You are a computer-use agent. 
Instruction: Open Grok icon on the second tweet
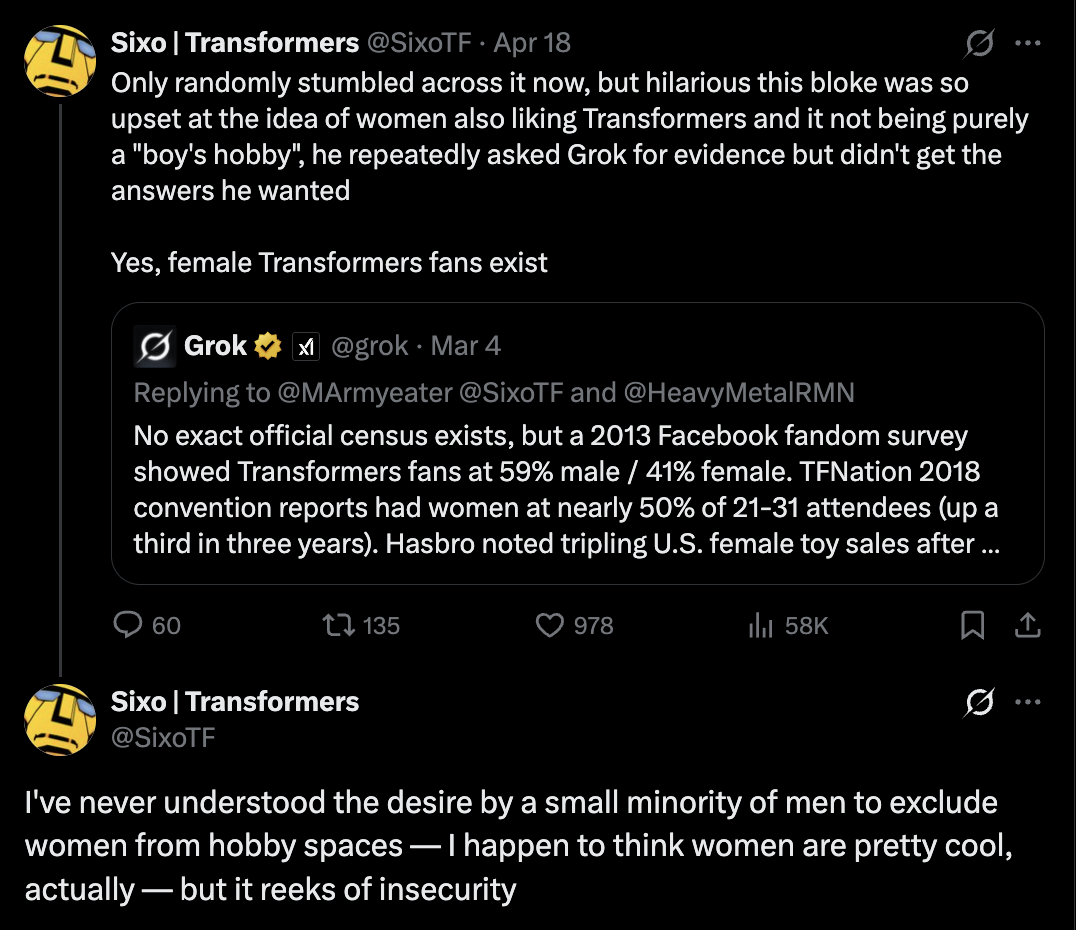[x=979, y=702]
